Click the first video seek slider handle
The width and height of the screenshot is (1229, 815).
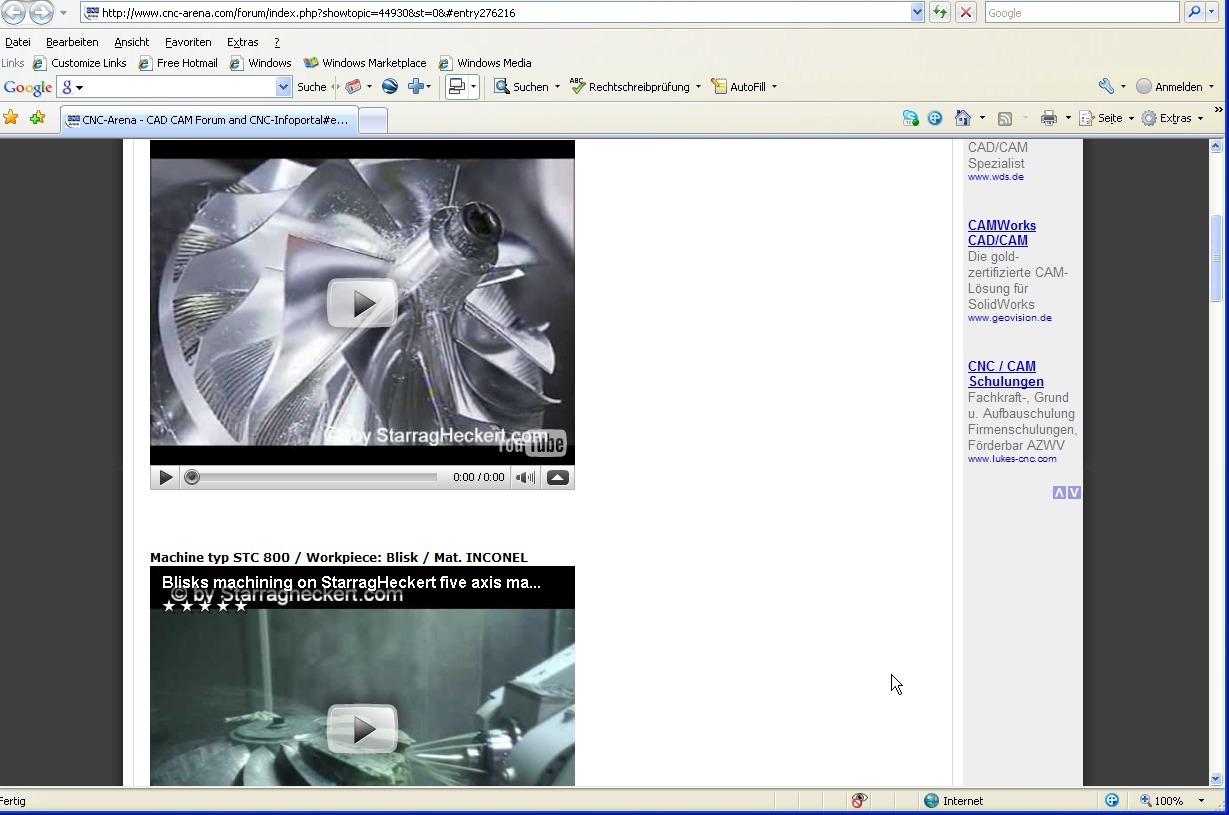tap(192, 478)
